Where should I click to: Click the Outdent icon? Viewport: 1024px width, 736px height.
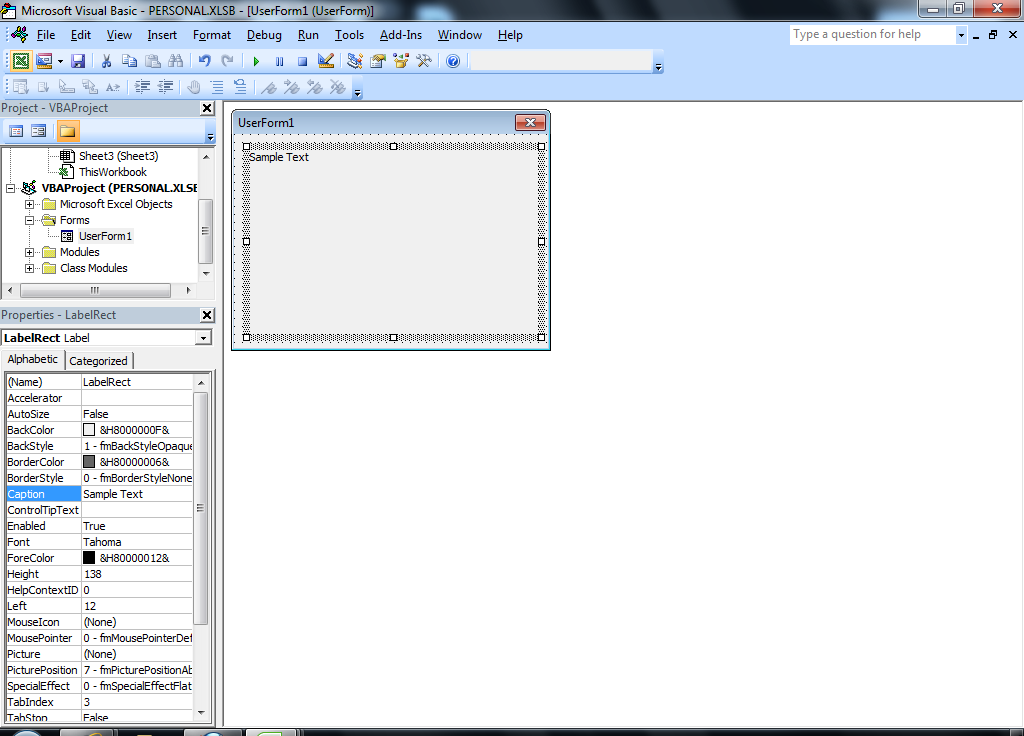coord(165,86)
